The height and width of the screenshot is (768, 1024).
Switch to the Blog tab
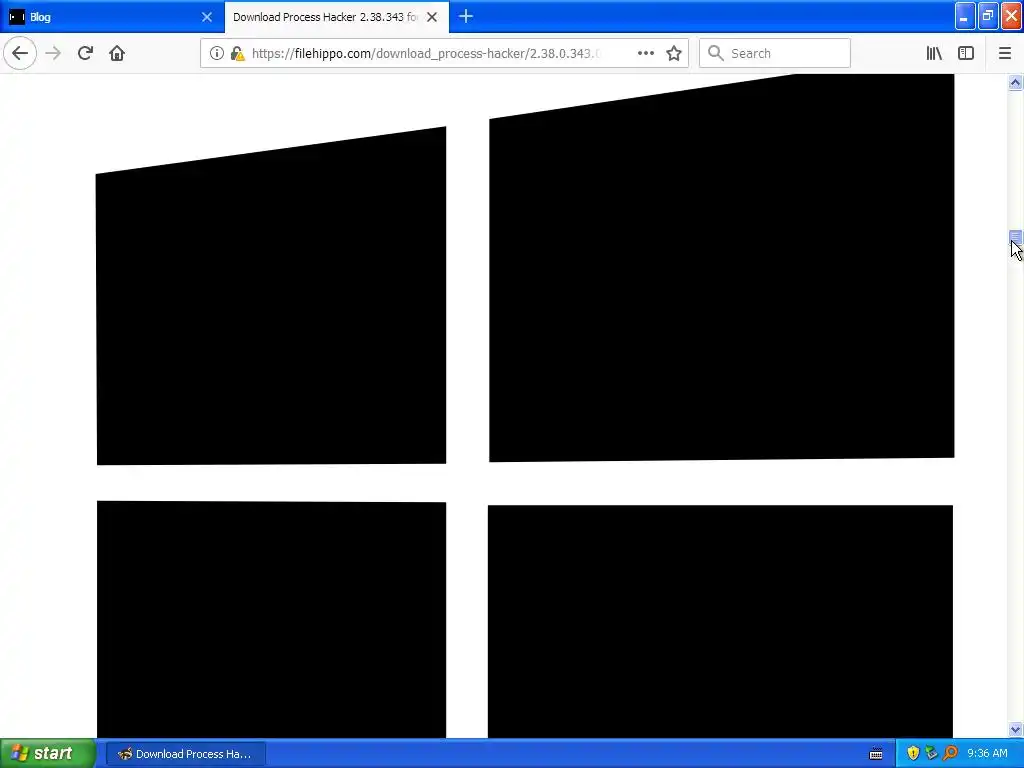coord(111,17)
